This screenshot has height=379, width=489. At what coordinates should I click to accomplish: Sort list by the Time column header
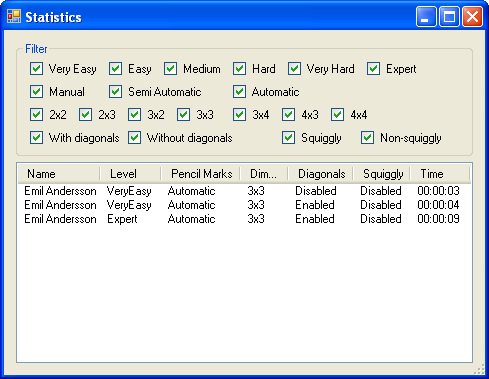[x=440, y=174]
